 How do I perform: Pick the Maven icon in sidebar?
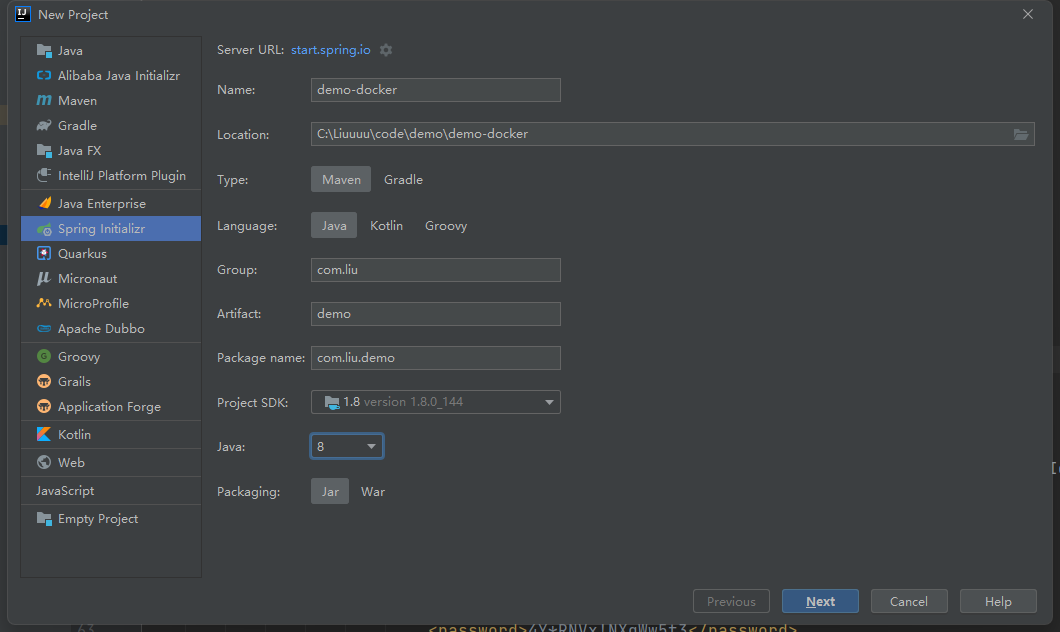coord(44,101)
